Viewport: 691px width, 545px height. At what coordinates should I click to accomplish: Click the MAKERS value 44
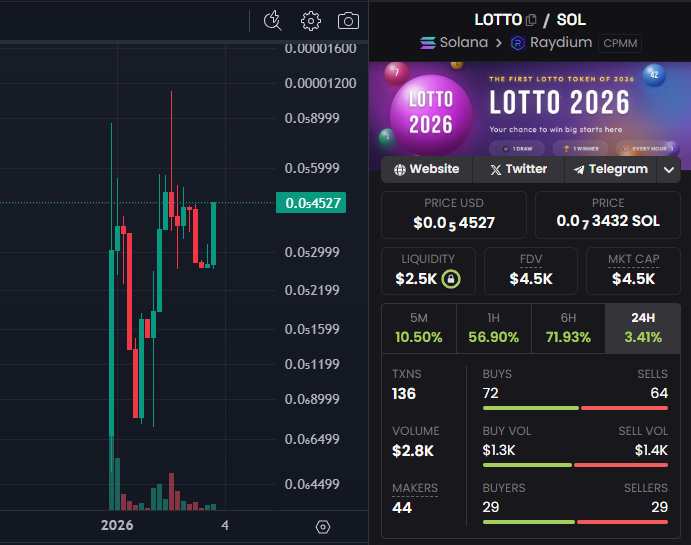[402, 508]
